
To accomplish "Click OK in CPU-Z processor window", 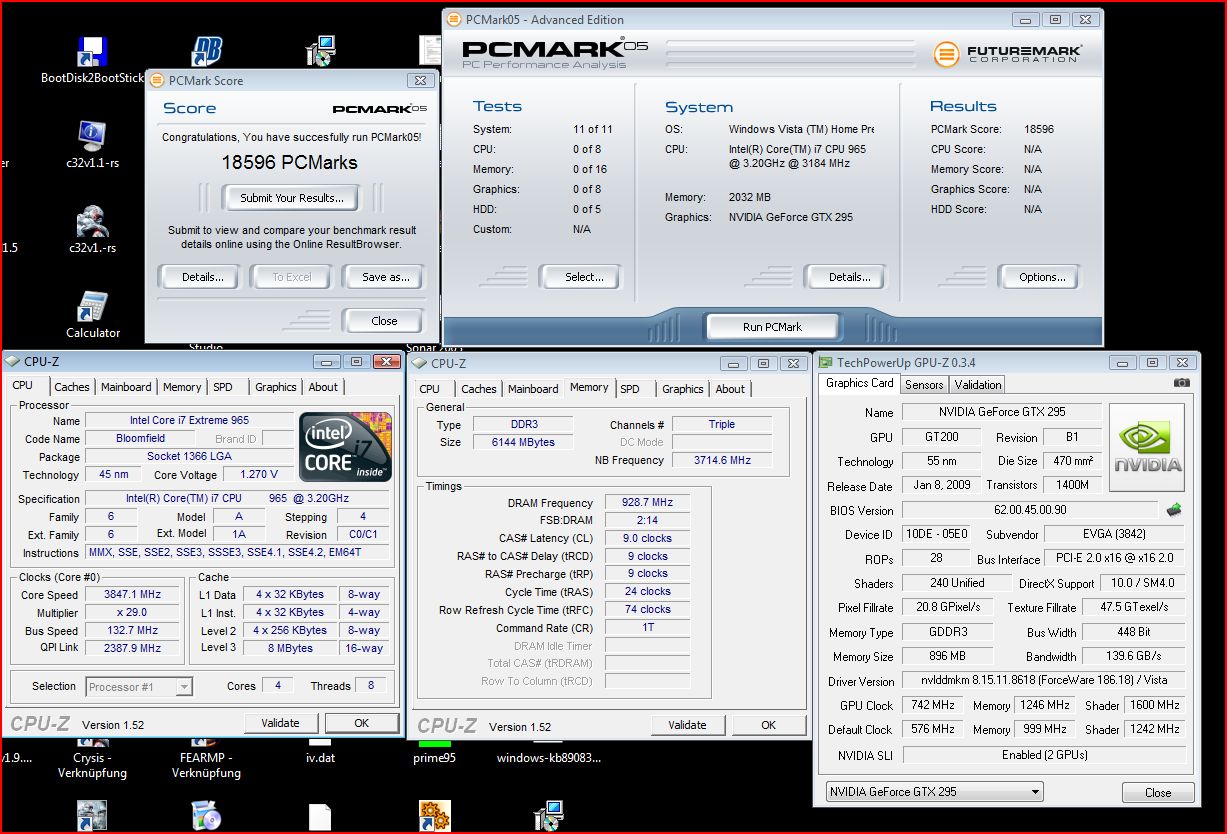I will (362, 723).
